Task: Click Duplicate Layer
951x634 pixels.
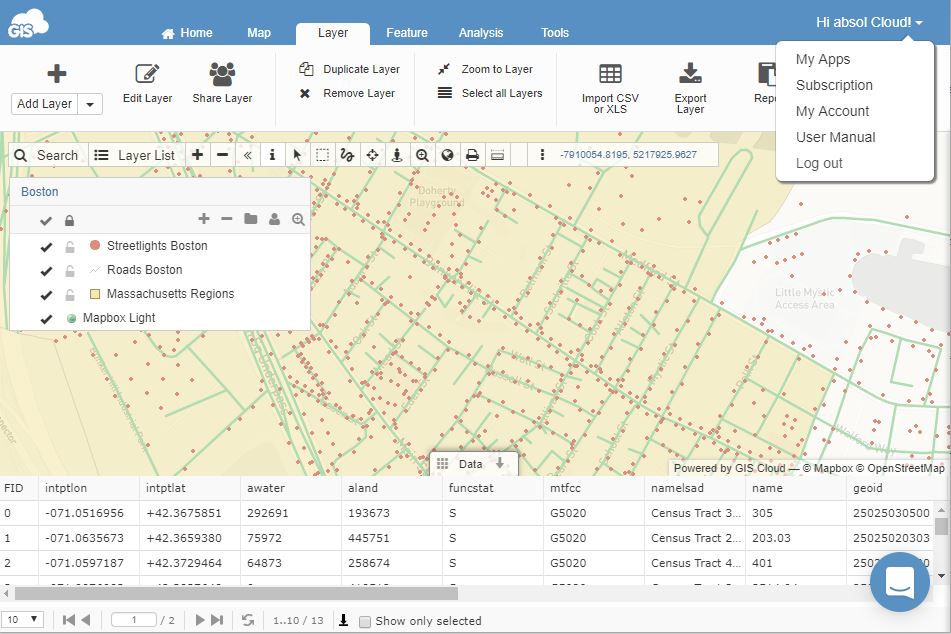Action: [x=349, y=69]
